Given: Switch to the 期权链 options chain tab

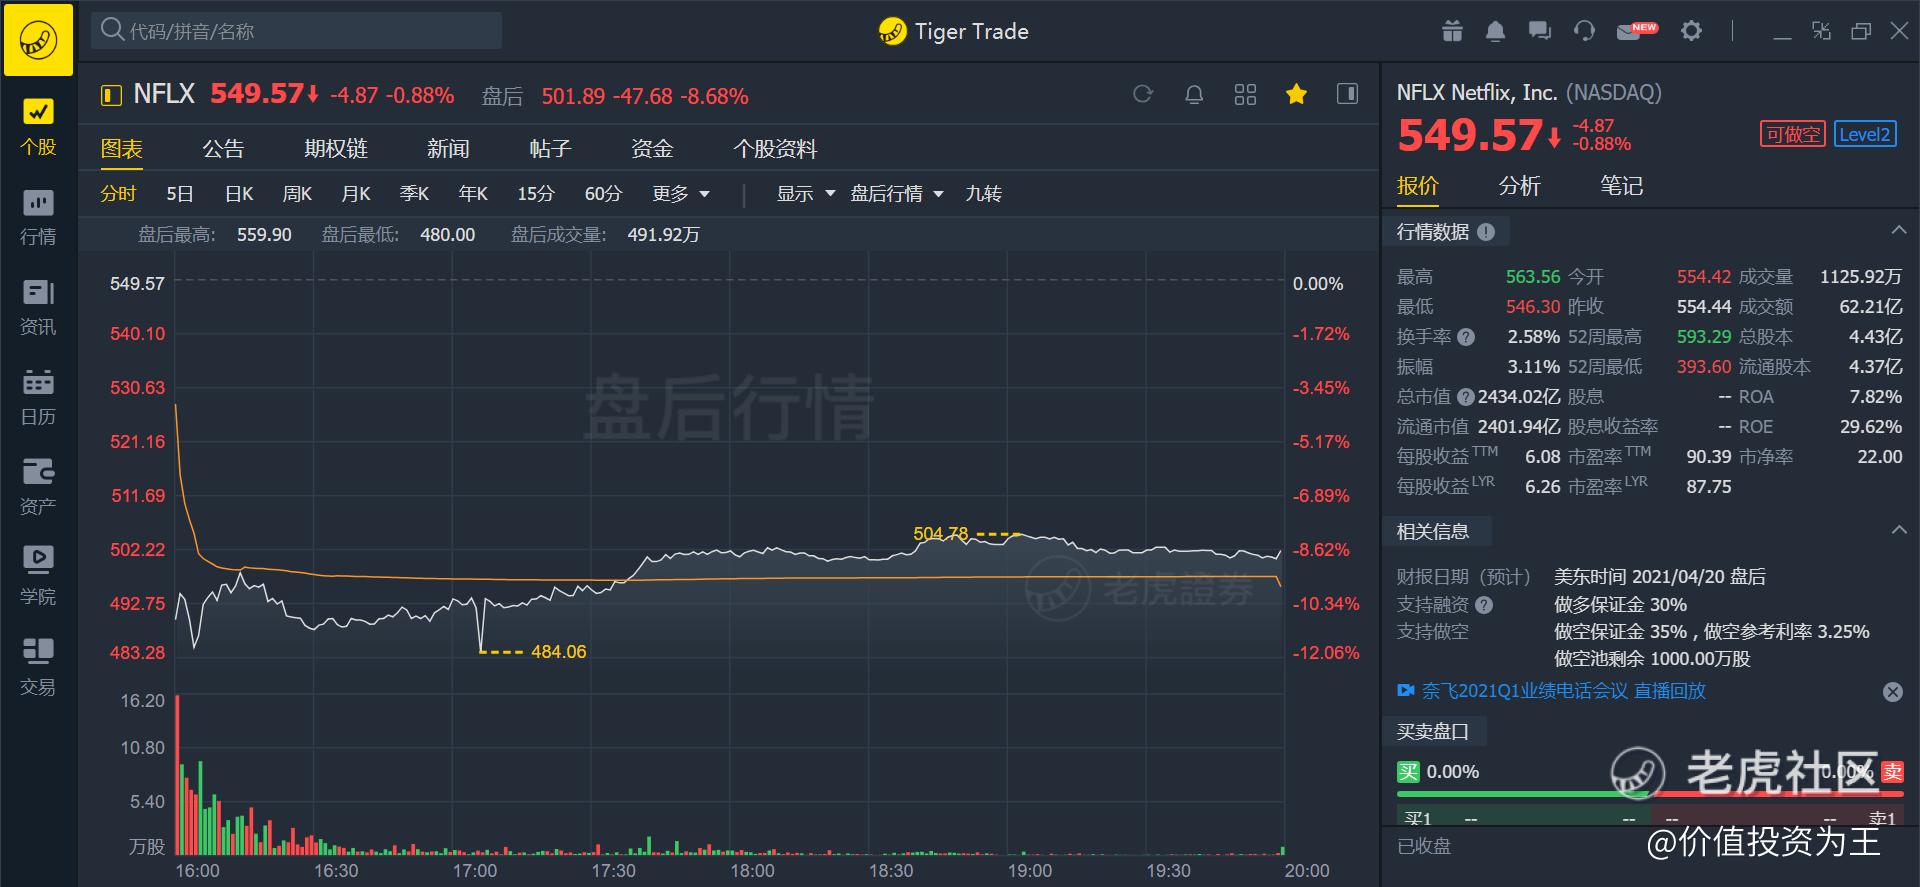Looking at the screenshot, I should 336,149.
